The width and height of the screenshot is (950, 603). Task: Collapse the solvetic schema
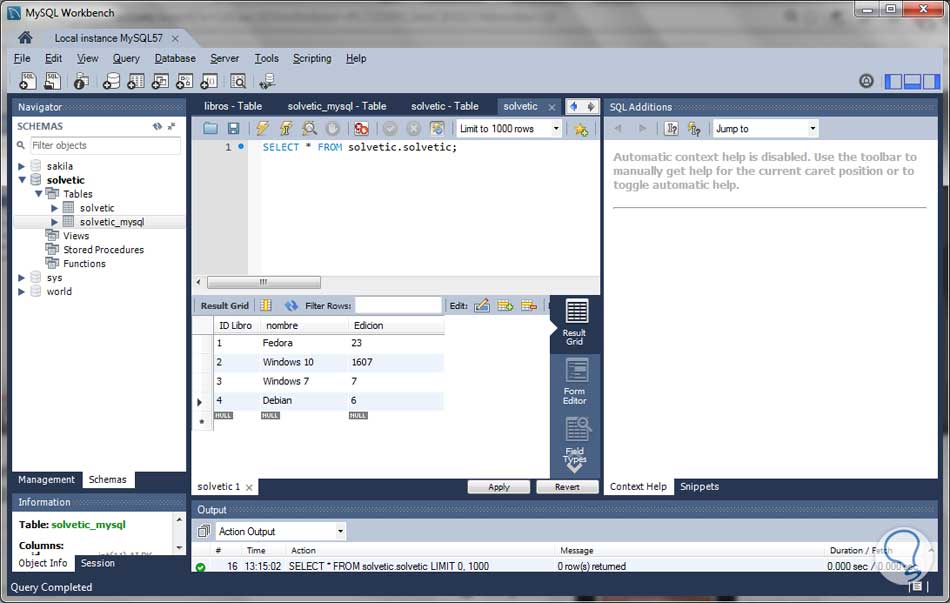coord(22,180)
